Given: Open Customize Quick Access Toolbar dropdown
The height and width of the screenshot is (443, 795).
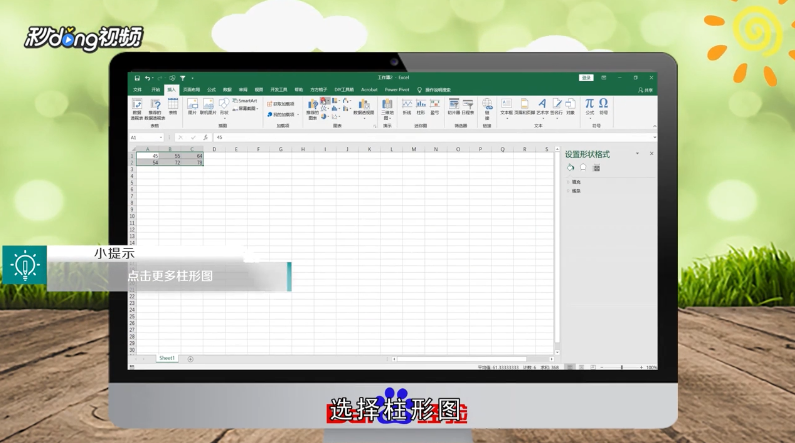Looking at the screenshot, I should coord(193,79).
